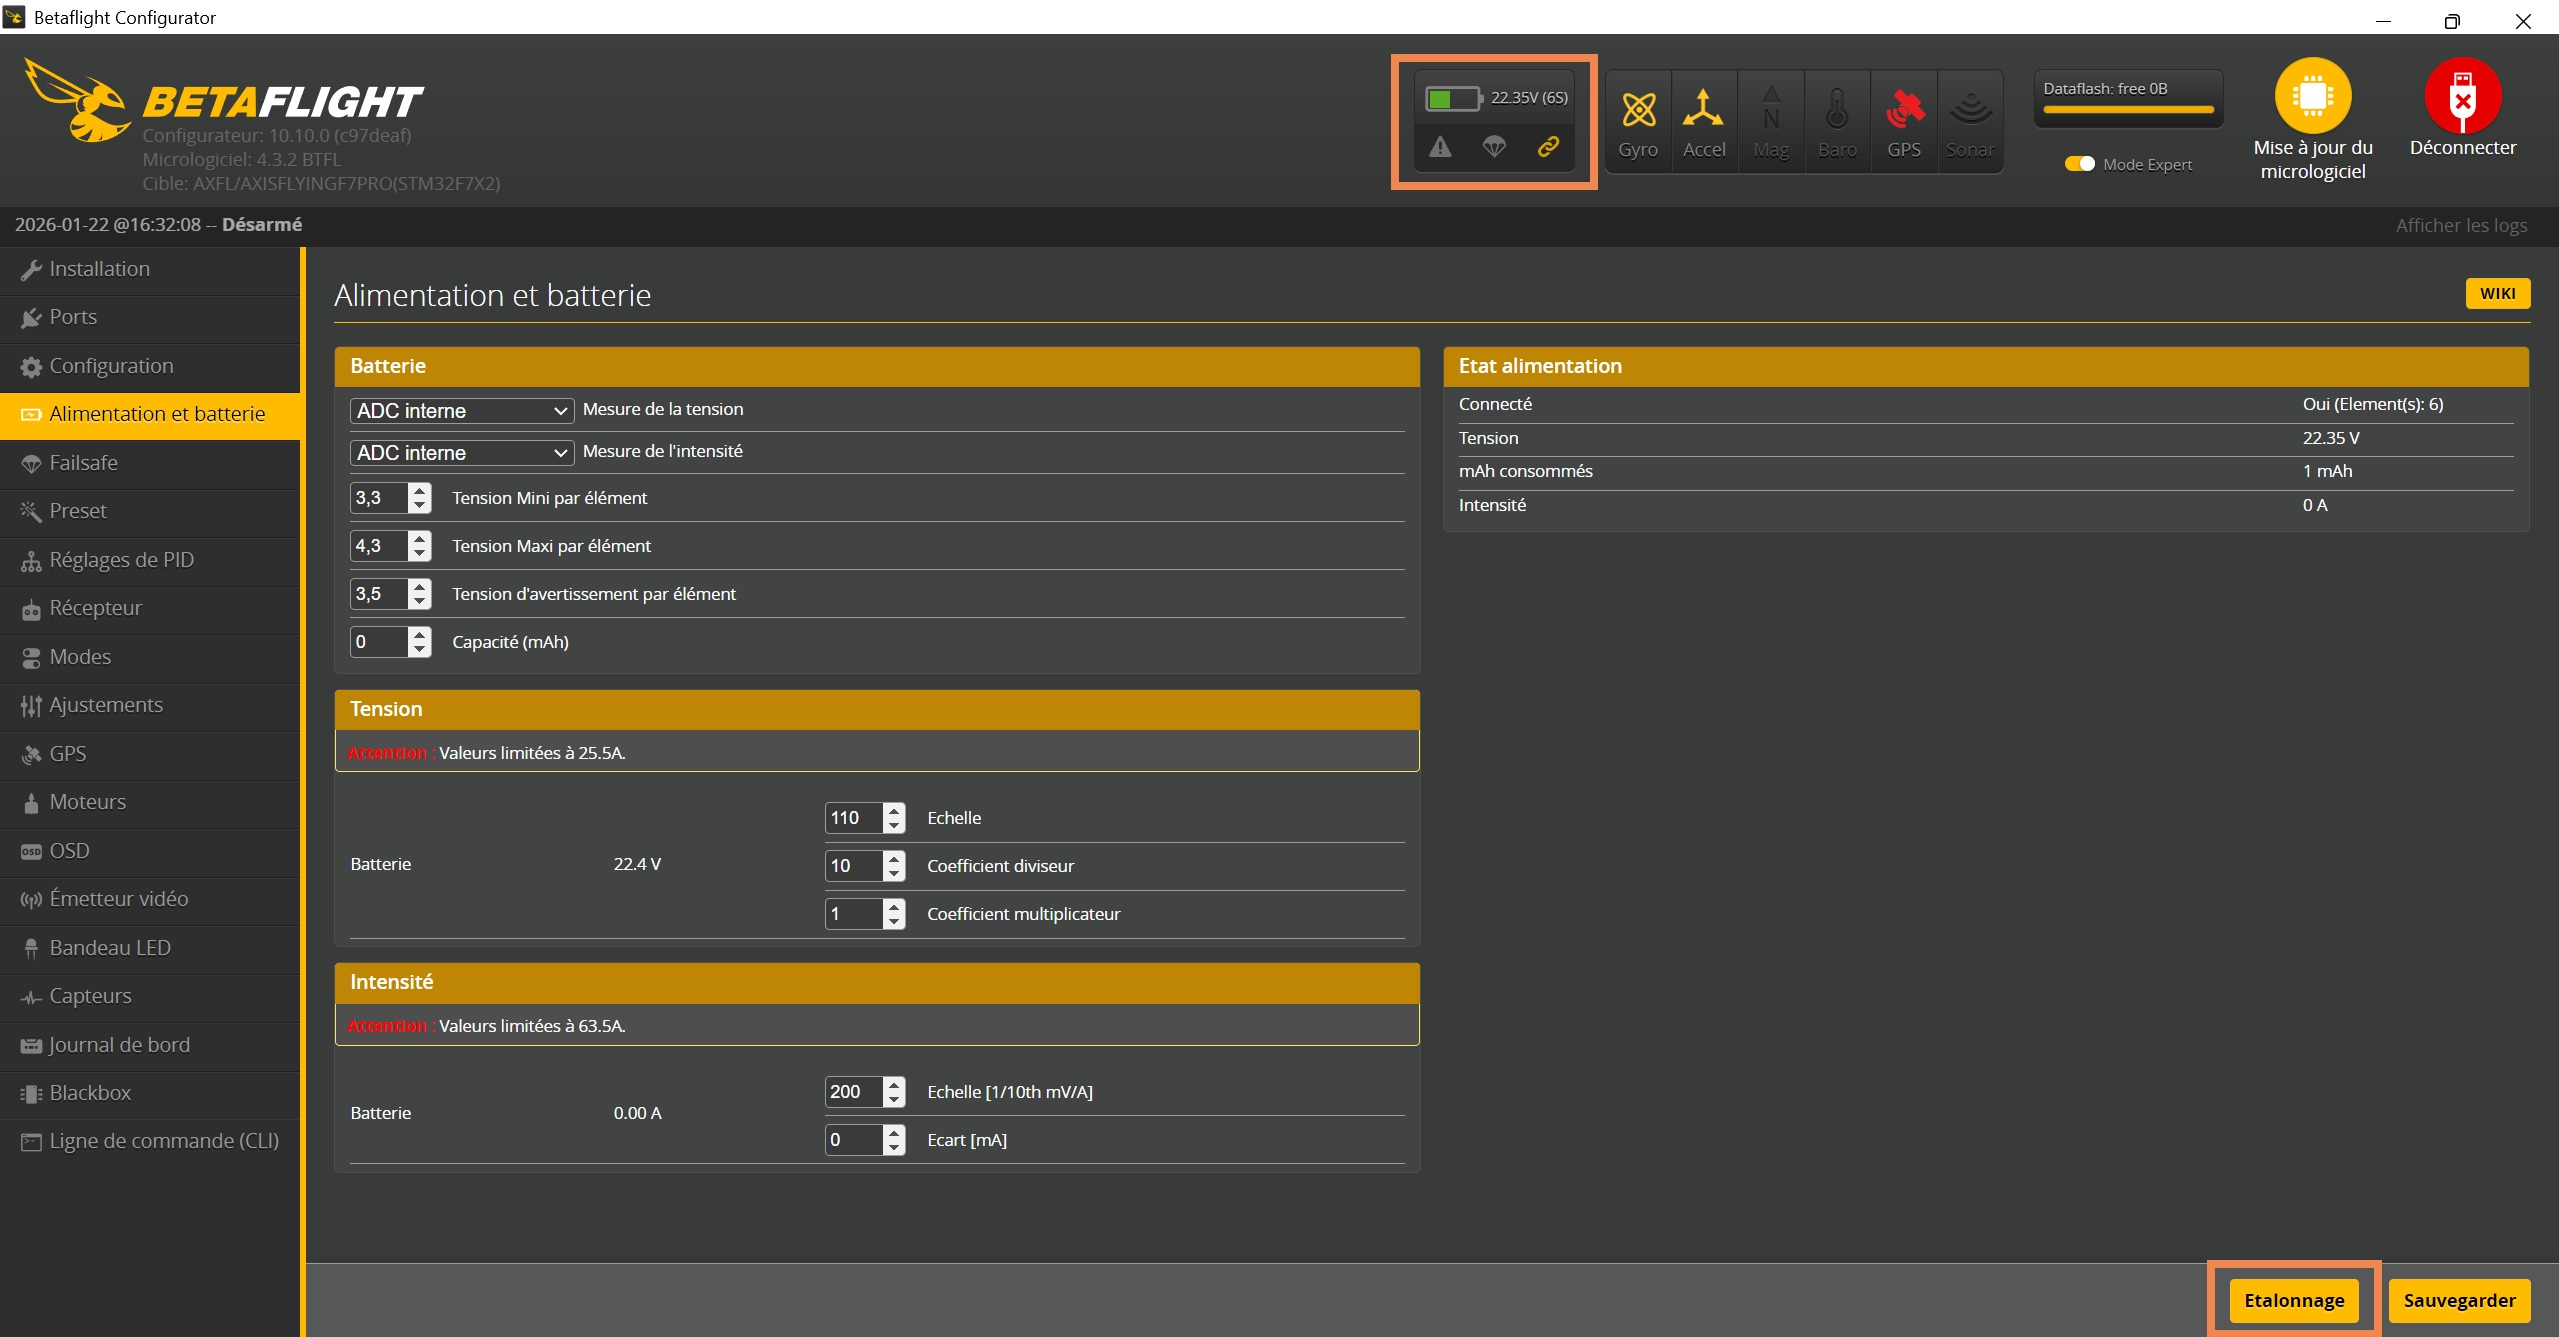Open the Failsafe tab

(x=84, y=463)
